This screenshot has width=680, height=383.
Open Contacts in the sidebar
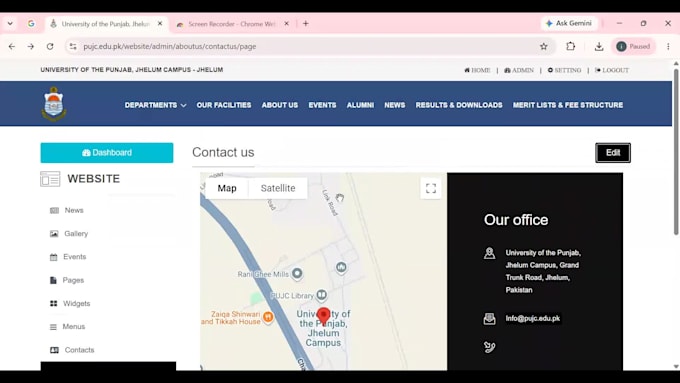[x=72, y=350]
